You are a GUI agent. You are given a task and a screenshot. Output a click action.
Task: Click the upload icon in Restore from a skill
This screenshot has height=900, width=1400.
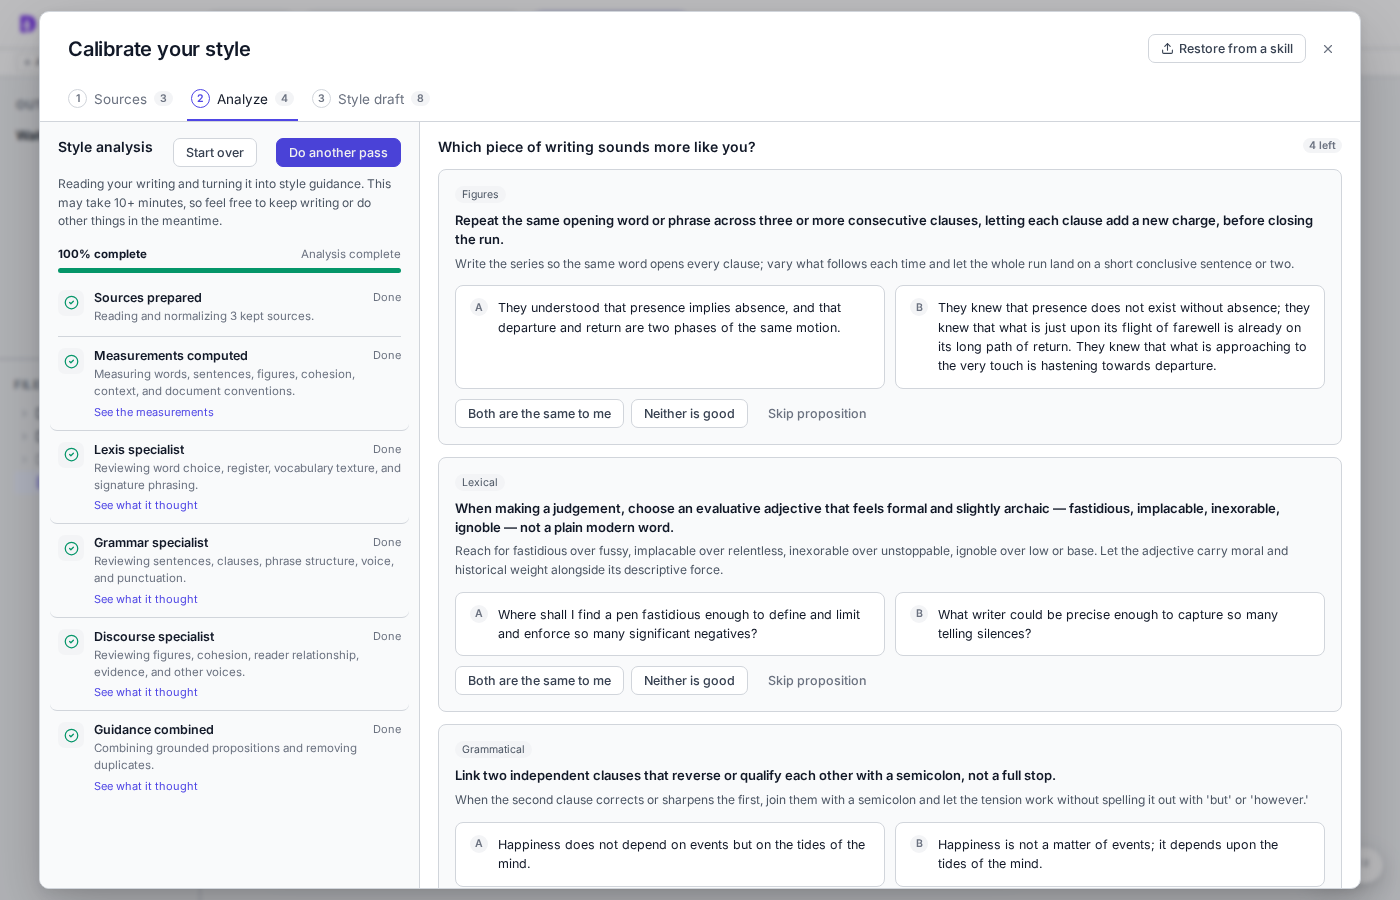tap(1167, 49)
